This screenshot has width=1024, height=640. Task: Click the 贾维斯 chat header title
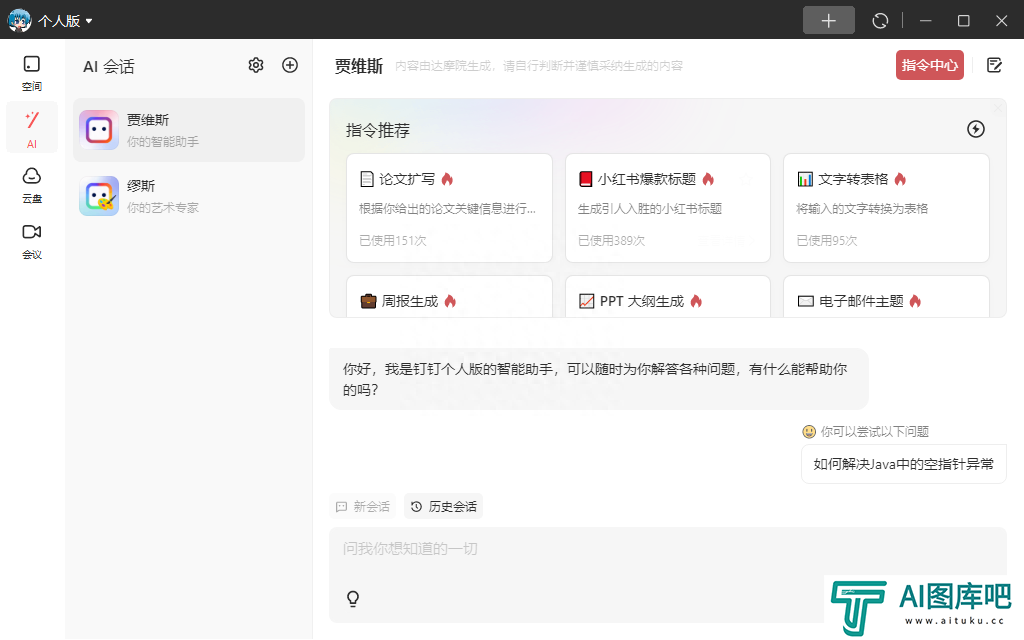359,66
